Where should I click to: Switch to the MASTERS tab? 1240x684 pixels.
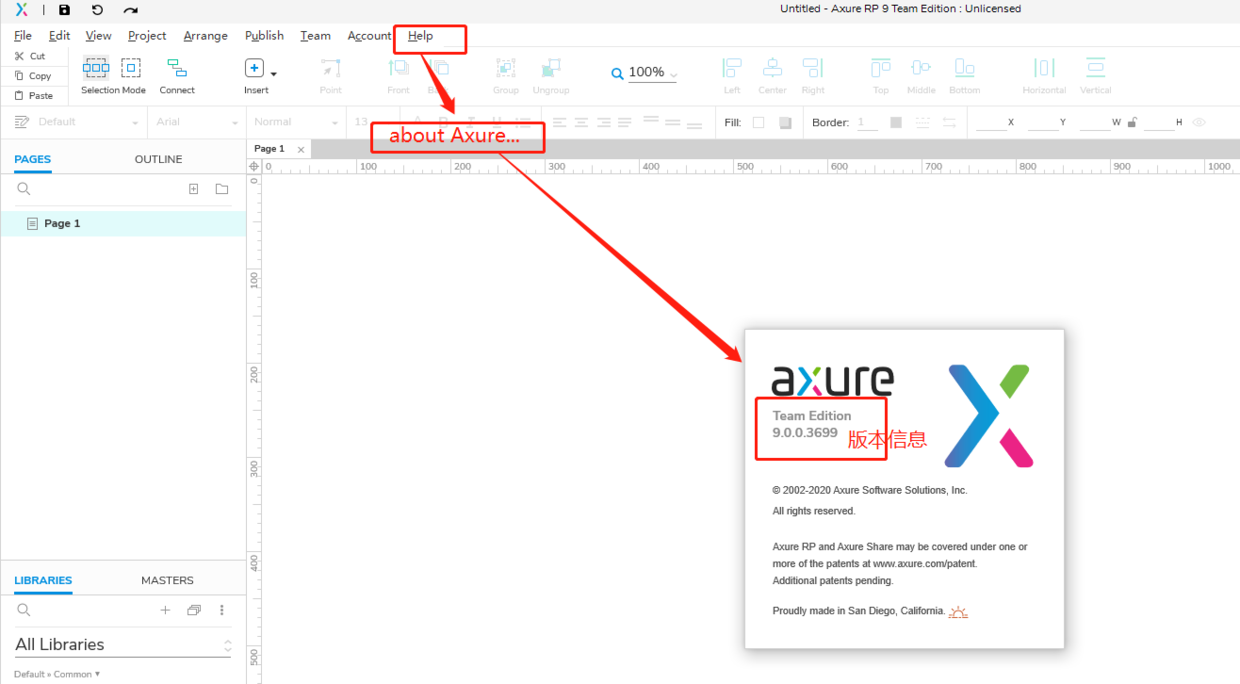coord(167,580)
